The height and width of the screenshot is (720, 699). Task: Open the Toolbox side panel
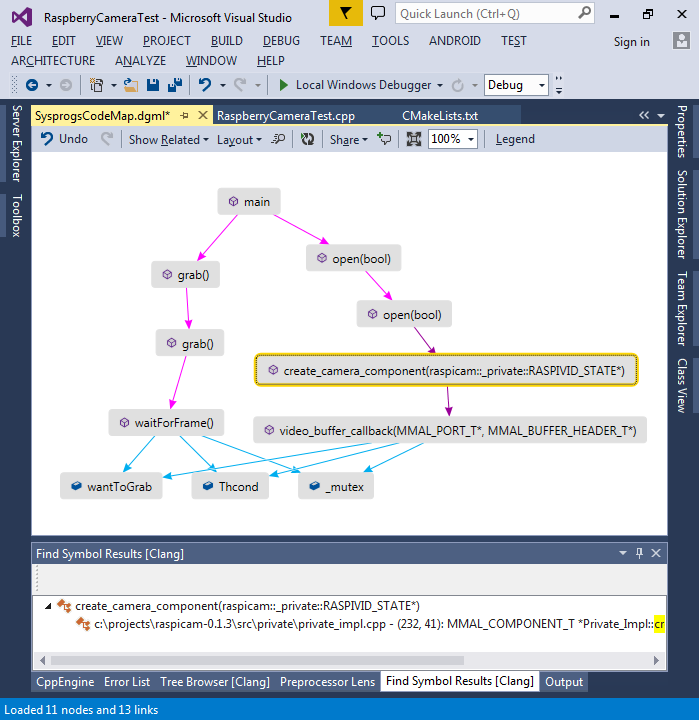(x=17, y=215)
